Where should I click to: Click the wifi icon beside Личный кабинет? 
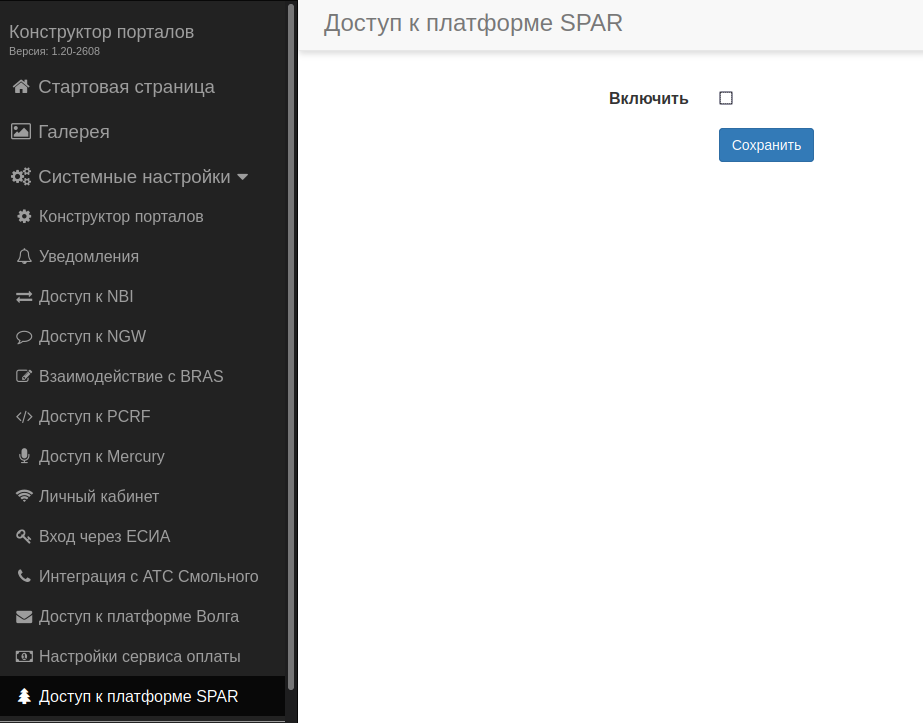tap(24, 496)
